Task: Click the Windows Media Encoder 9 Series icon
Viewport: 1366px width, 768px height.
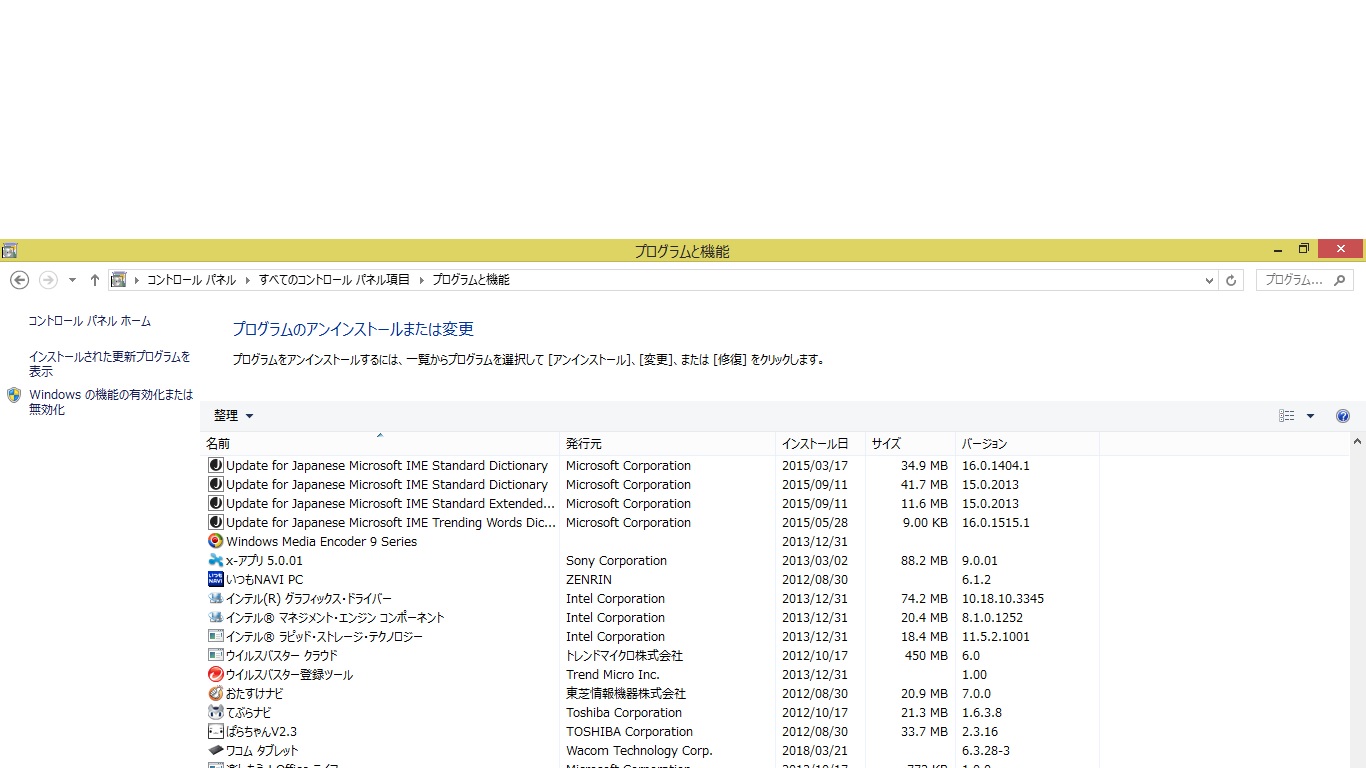Action: coord(215,541)
